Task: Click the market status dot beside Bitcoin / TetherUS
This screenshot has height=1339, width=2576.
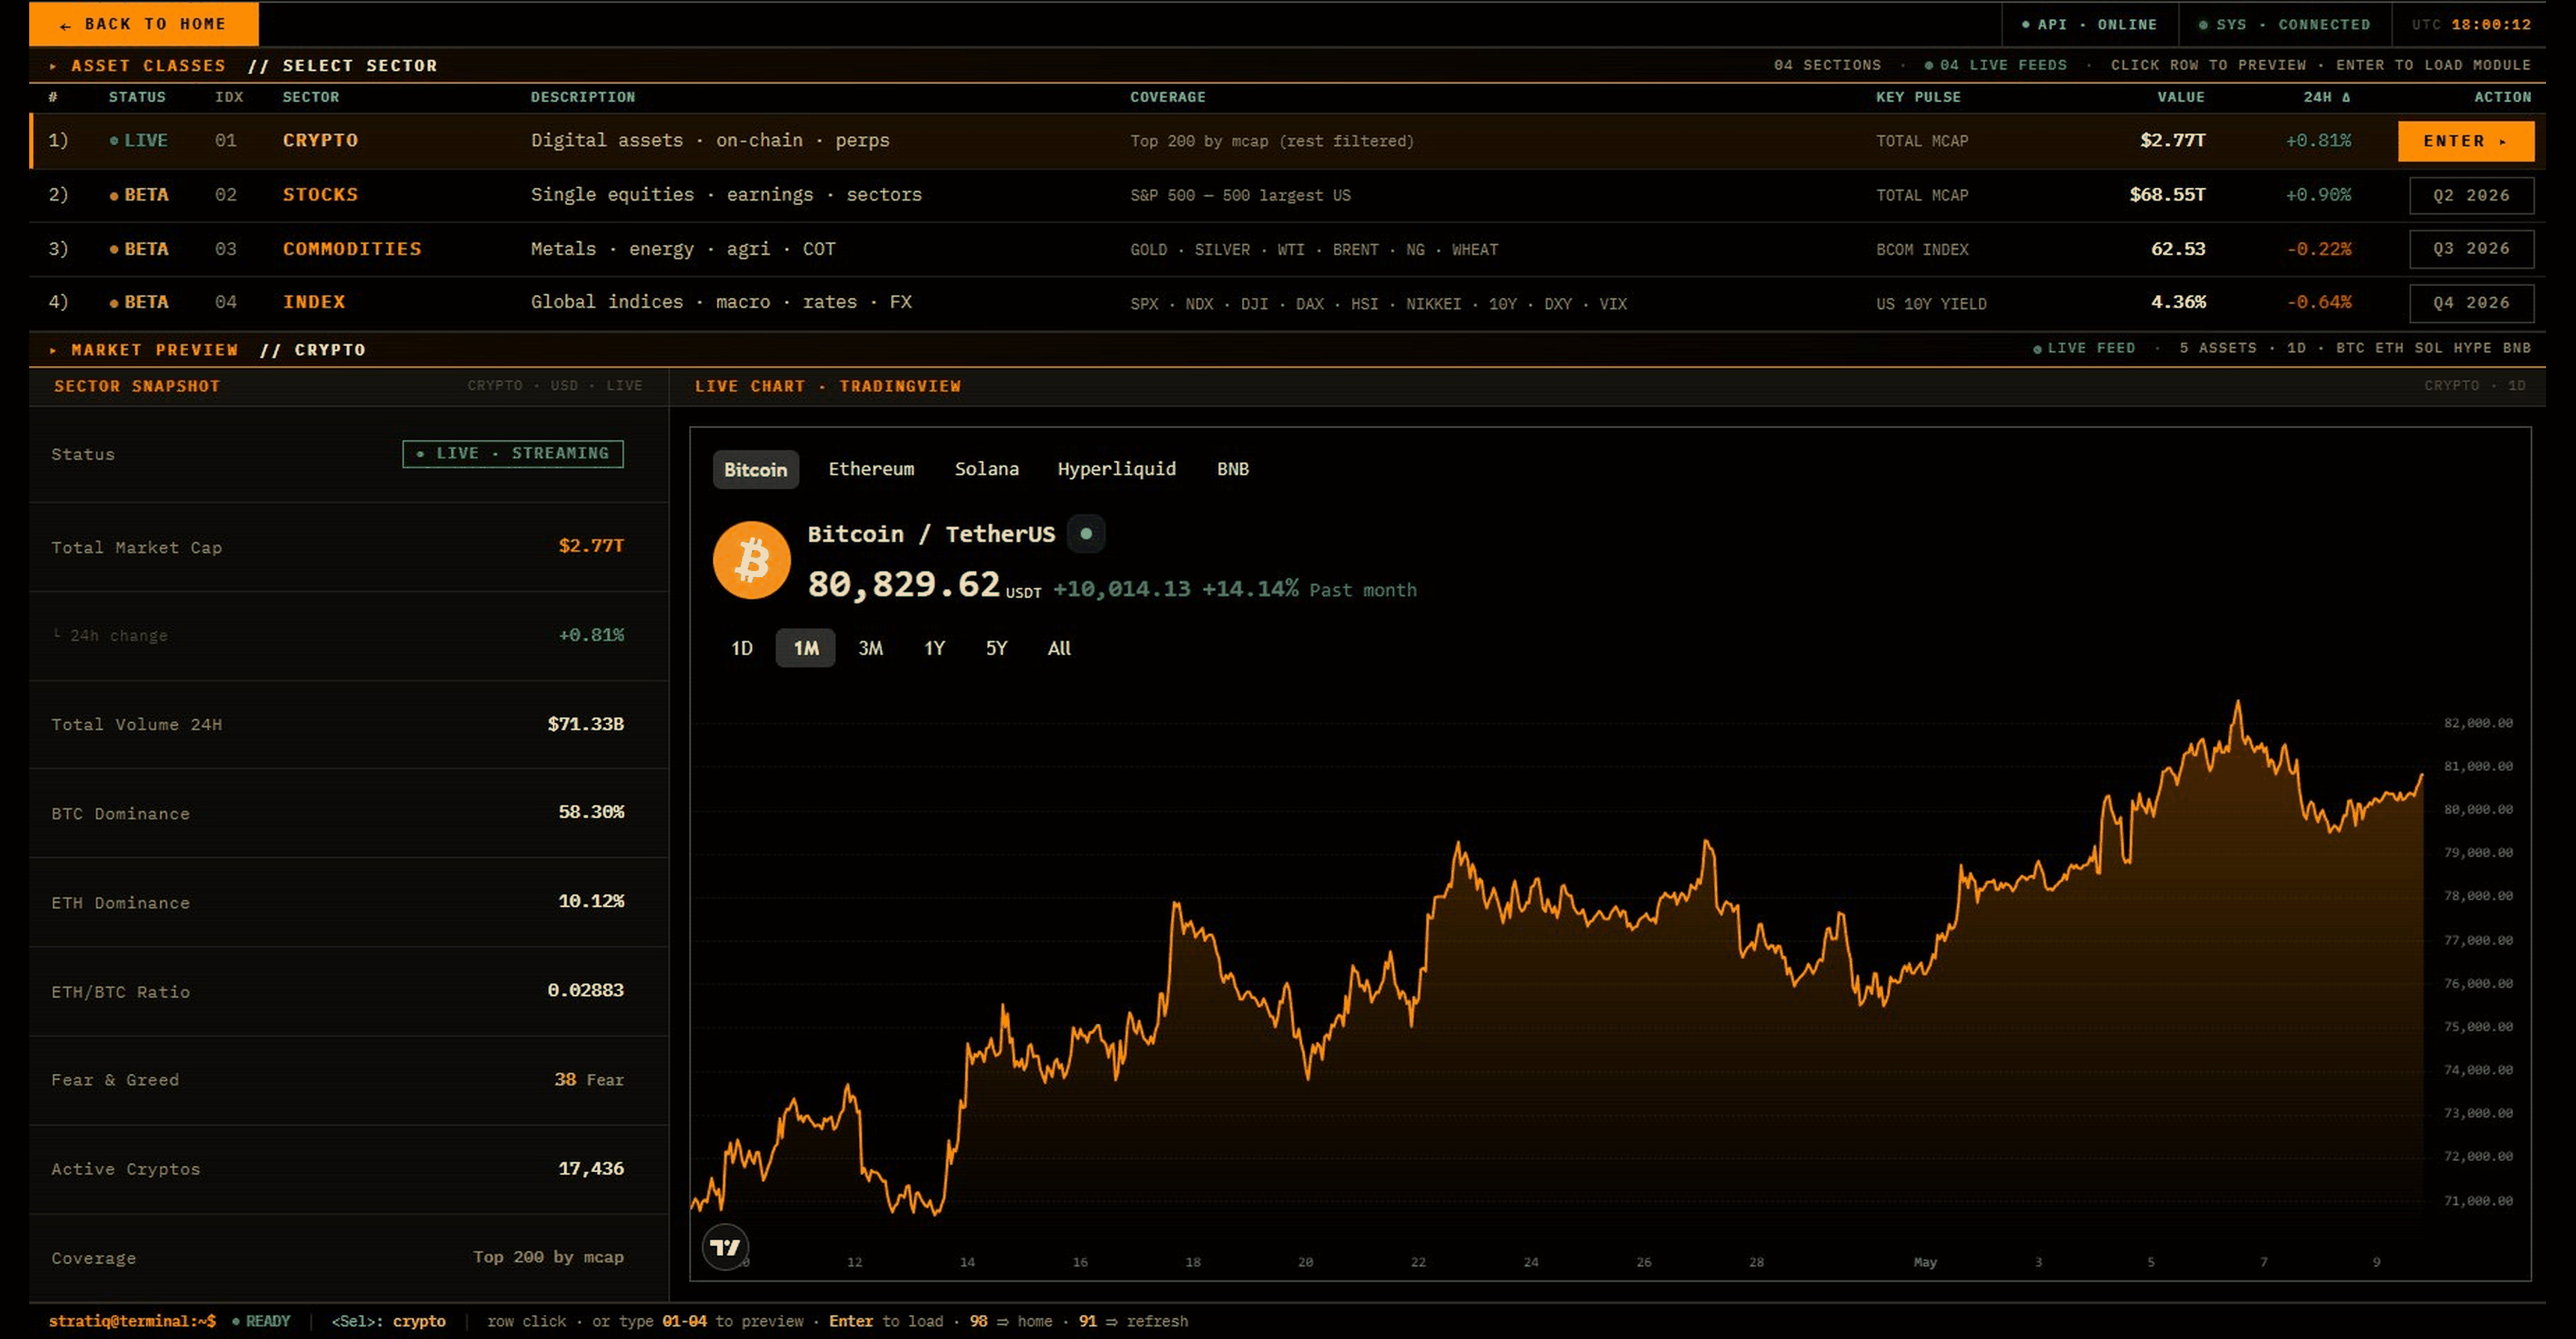Action: 1086,534
